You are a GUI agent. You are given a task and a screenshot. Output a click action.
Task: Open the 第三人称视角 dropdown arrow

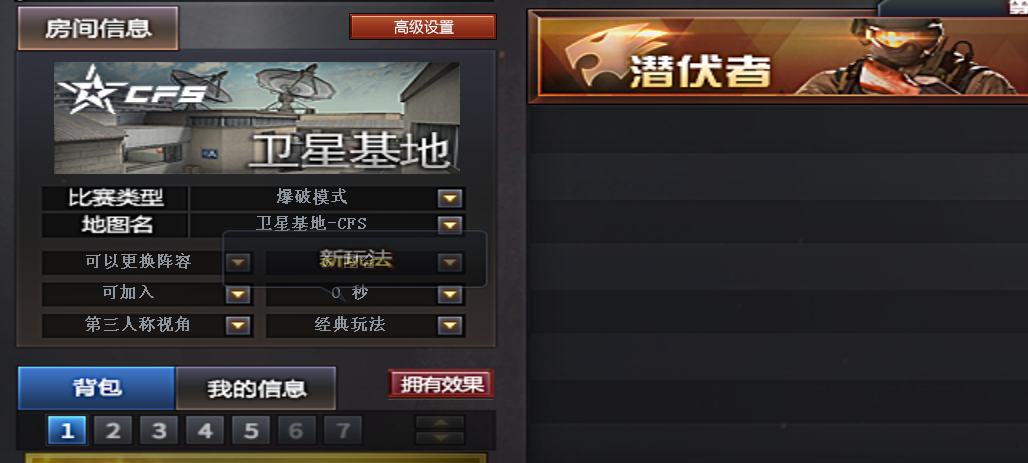click(238, 325)
